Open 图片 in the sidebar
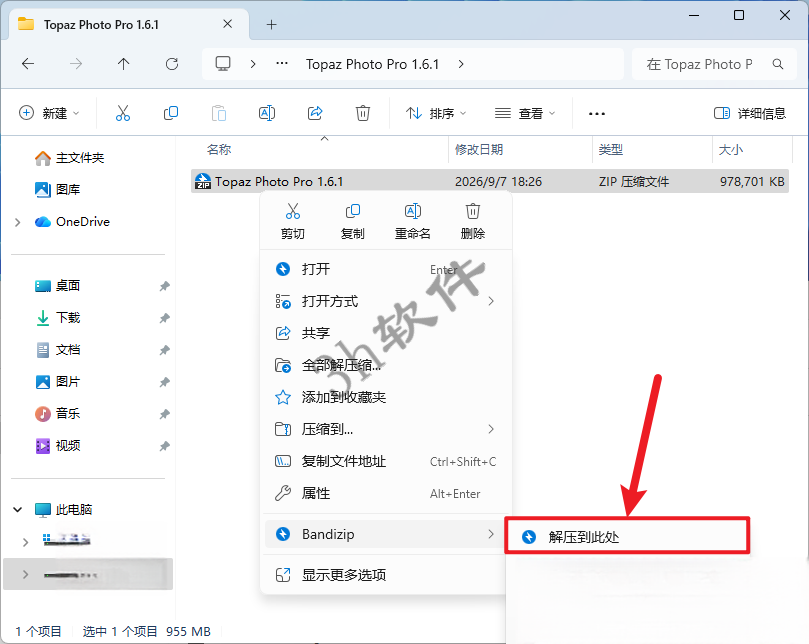This screenshot has height=644, width=809. tap(58, 381)
